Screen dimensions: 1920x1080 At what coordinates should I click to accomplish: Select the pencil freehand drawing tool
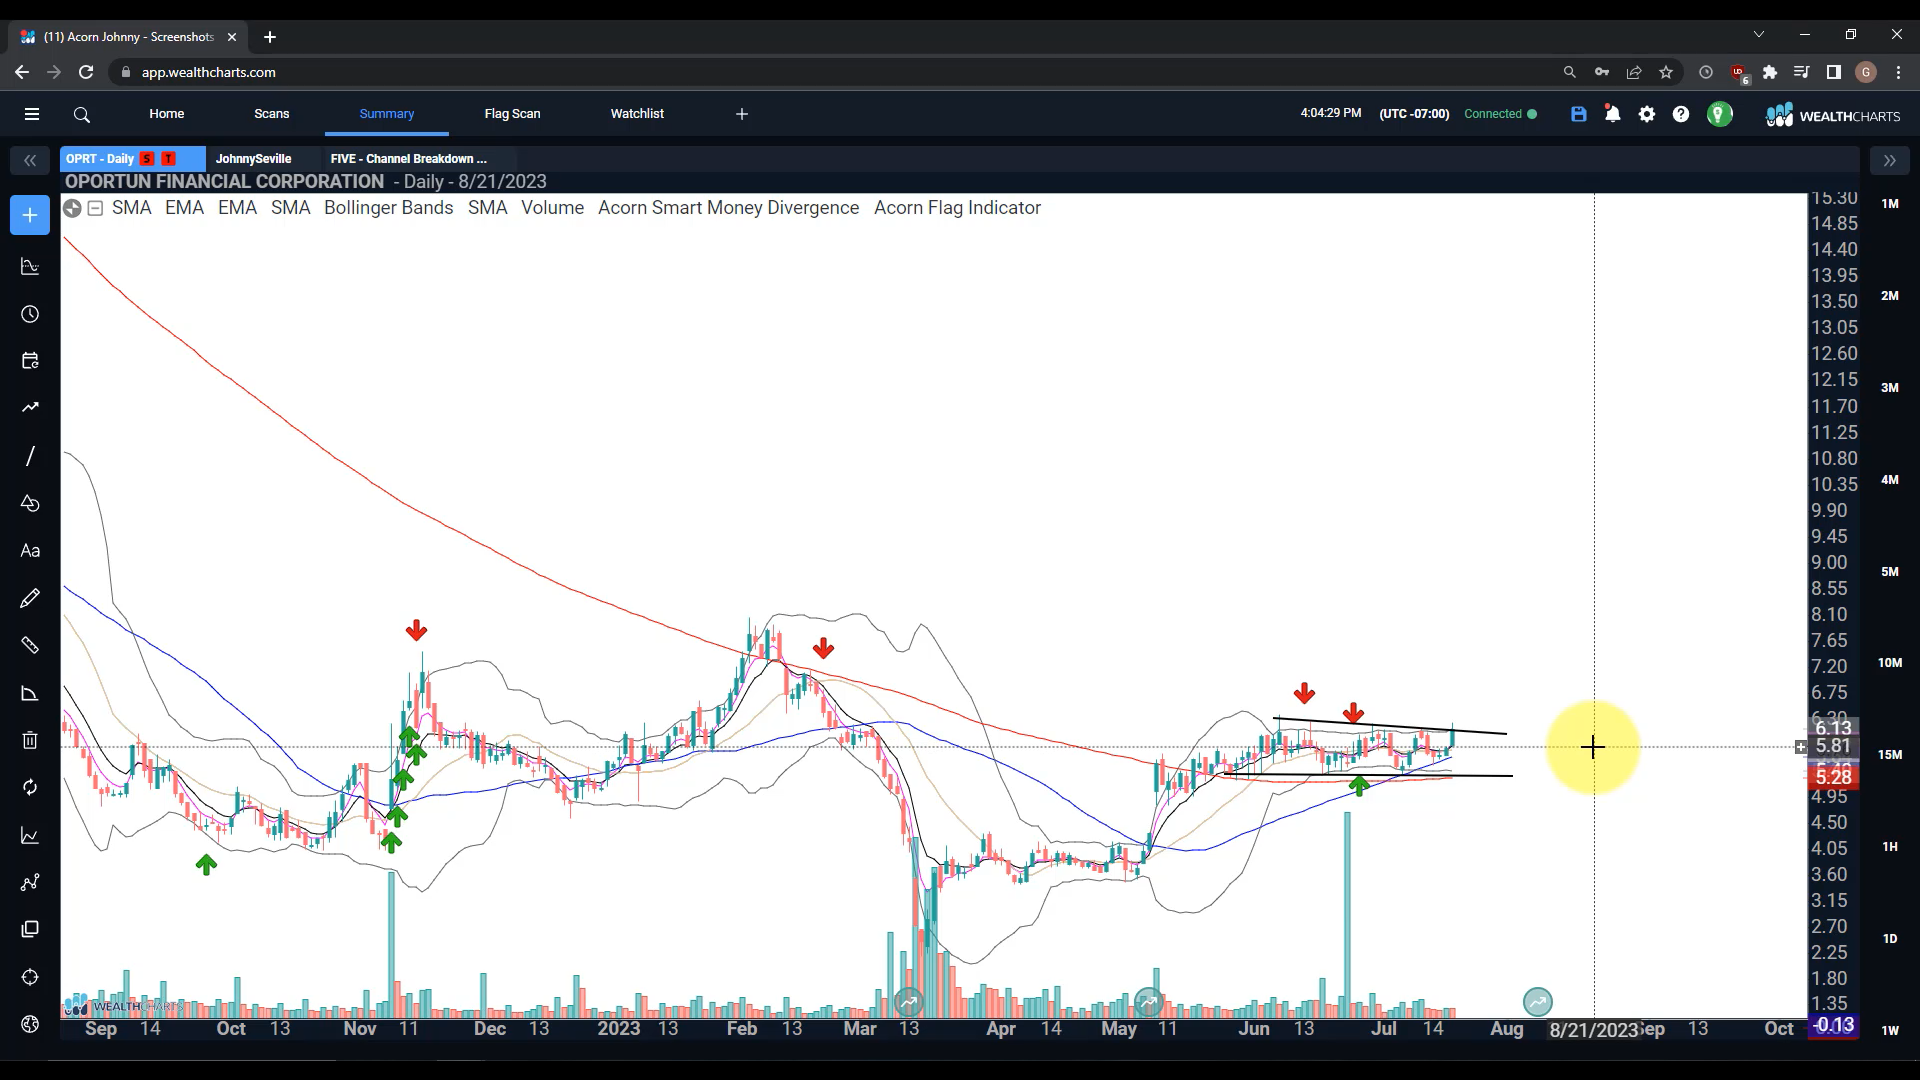30,598
